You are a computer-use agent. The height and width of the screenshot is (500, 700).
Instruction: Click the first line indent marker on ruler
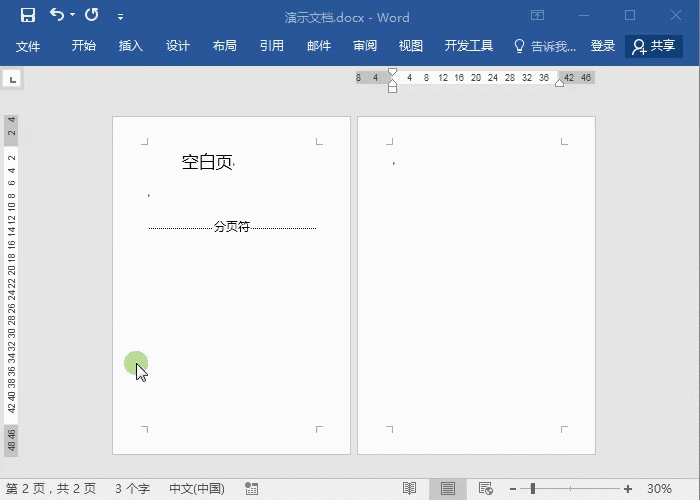point(392,72)
